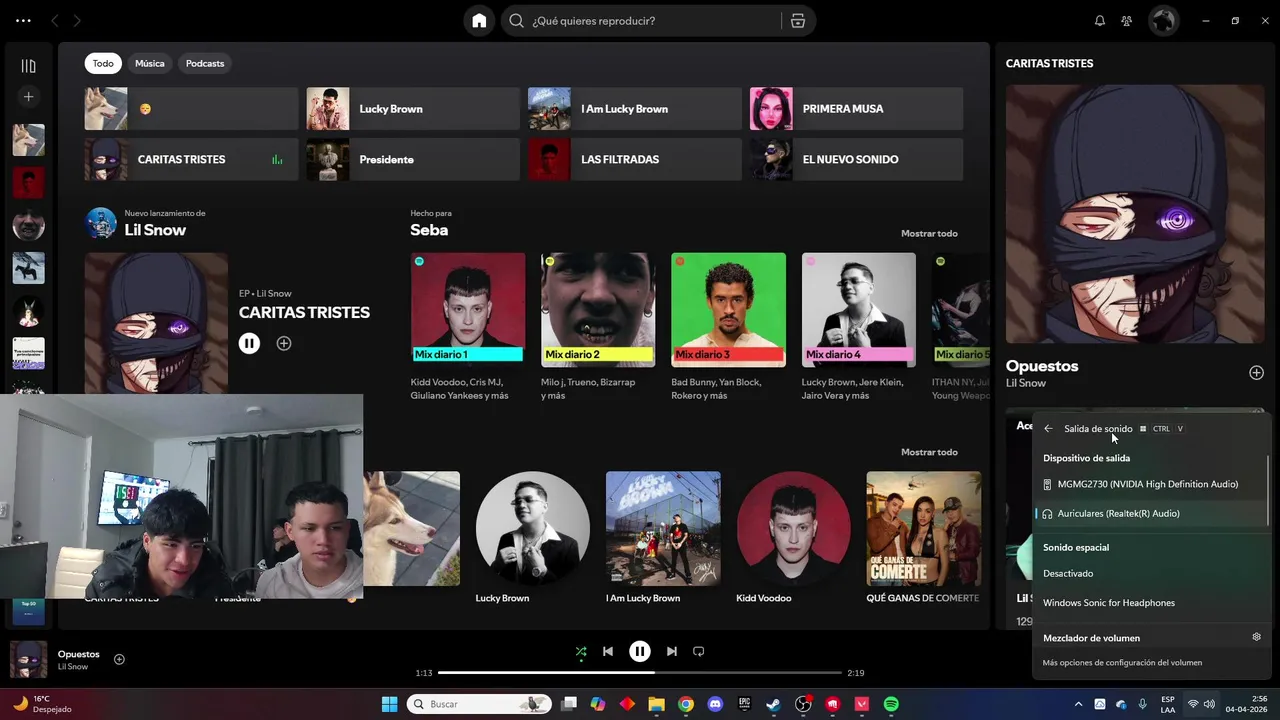This screenshot has width=1280, height=720.
Task: Open Steam from the taskbar
Action: (773, 704)
